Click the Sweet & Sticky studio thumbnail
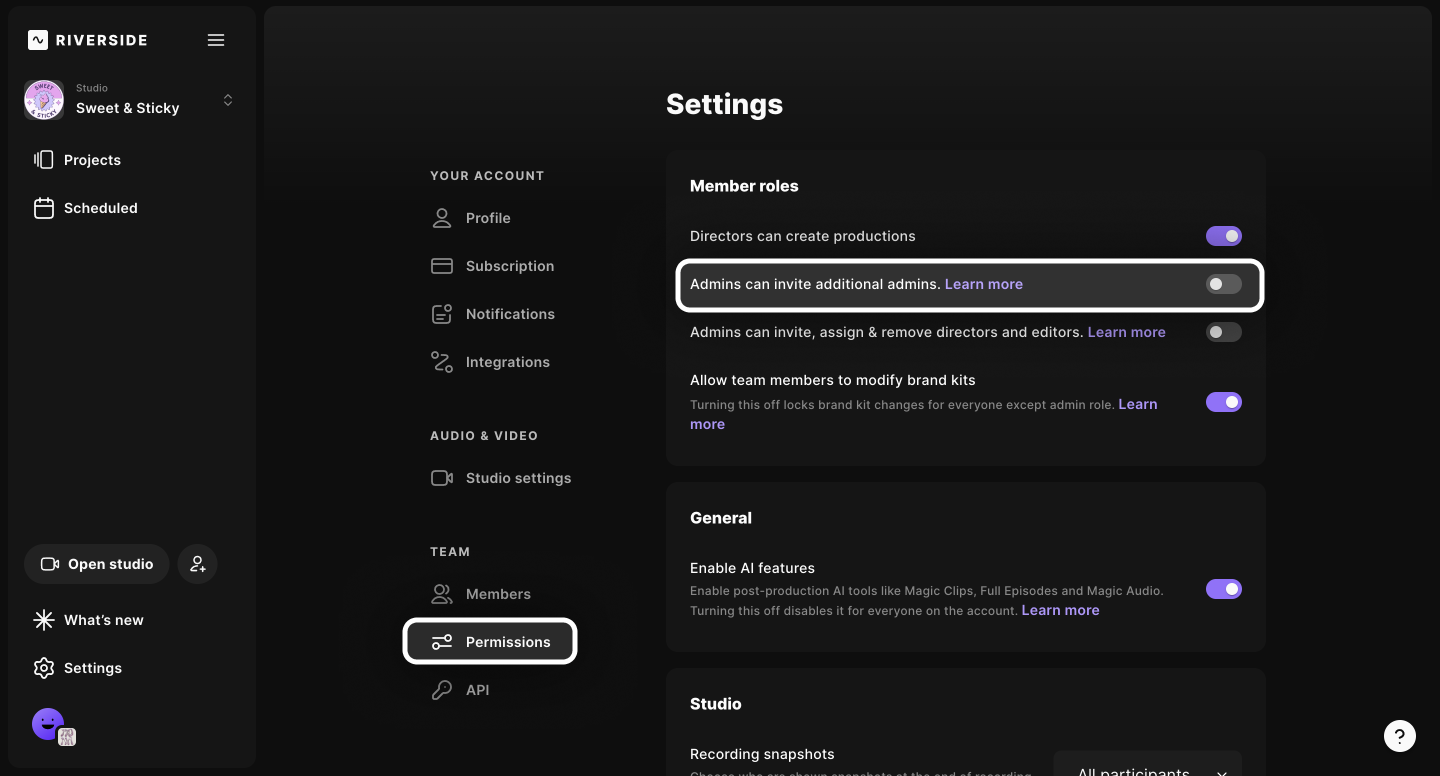1440x776 pixels. point(44,100)
